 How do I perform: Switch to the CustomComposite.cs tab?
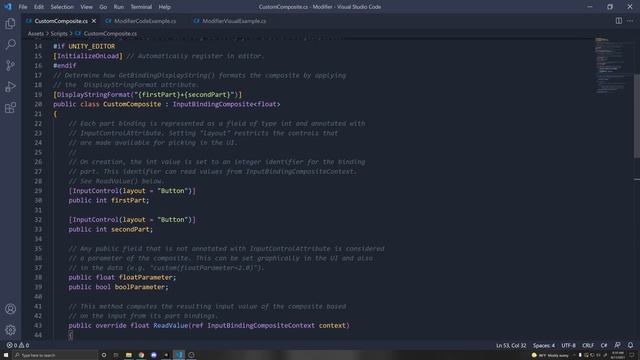click(60, 21)
